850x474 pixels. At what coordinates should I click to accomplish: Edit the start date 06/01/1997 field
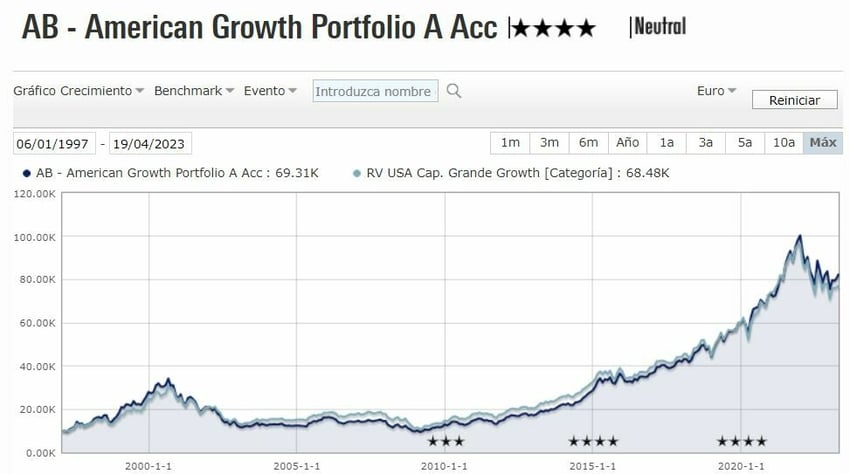tap(54, 143)
